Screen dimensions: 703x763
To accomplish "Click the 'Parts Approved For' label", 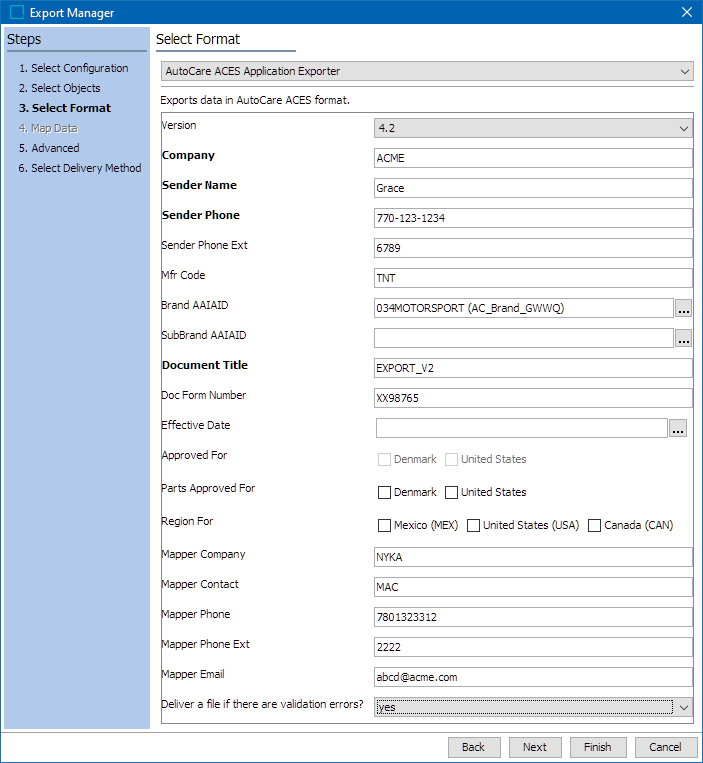I will (x=208, y=488).
